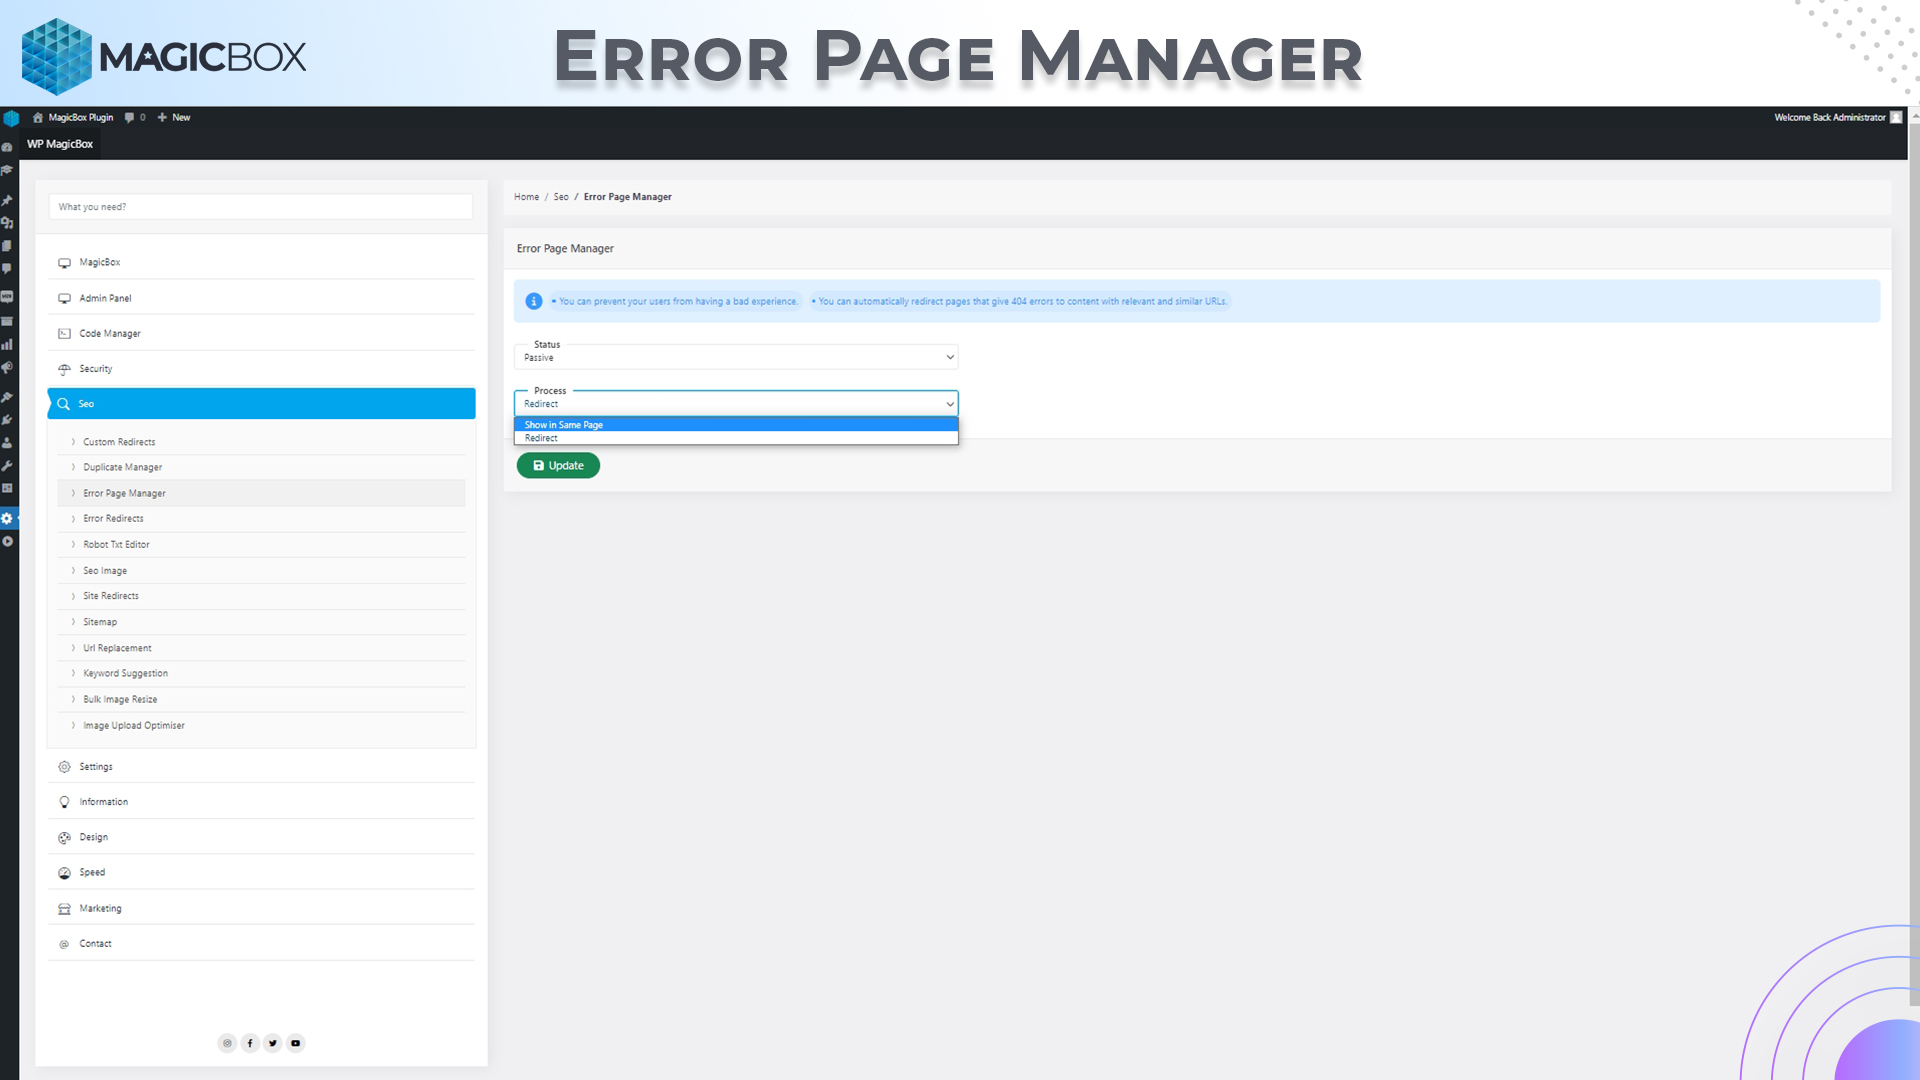Open MagicBox YouTube social icon
This screenshot has height=1080, width=1920.
[296, 1043]
